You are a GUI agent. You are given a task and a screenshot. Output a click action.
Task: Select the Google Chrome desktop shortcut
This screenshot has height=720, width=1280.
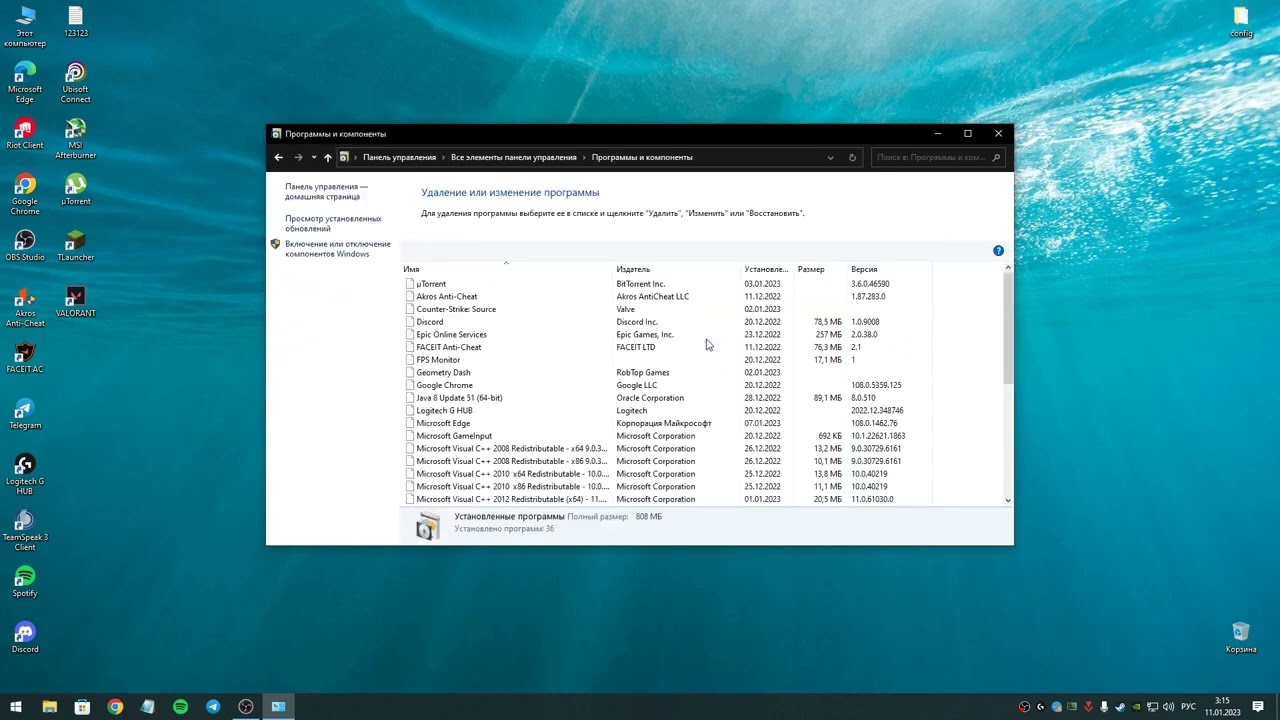pos(25,195)
